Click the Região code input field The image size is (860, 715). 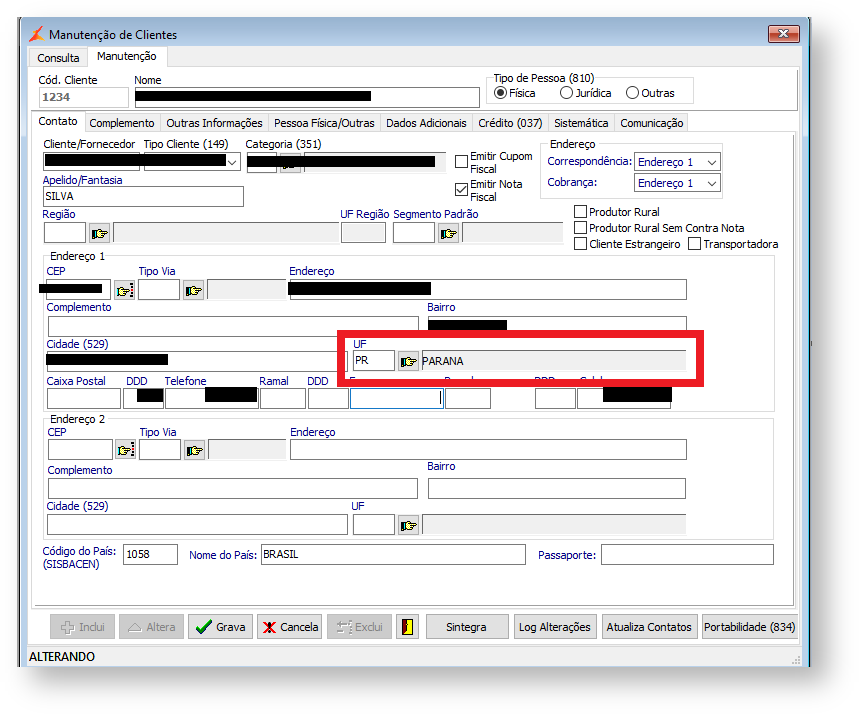pos(65,233)
